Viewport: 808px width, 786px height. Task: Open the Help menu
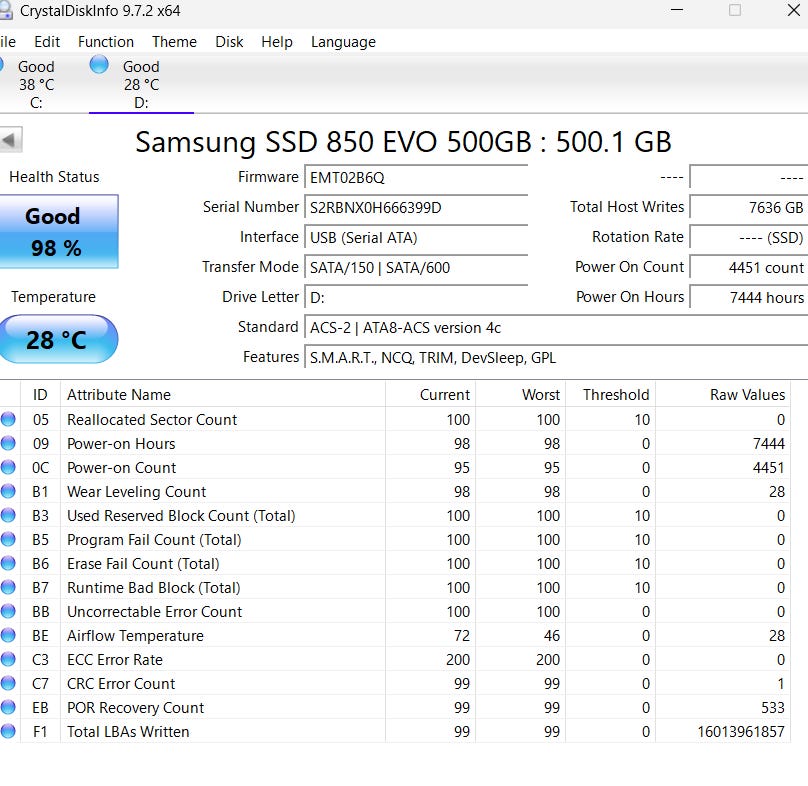click(x=277, y=42)
